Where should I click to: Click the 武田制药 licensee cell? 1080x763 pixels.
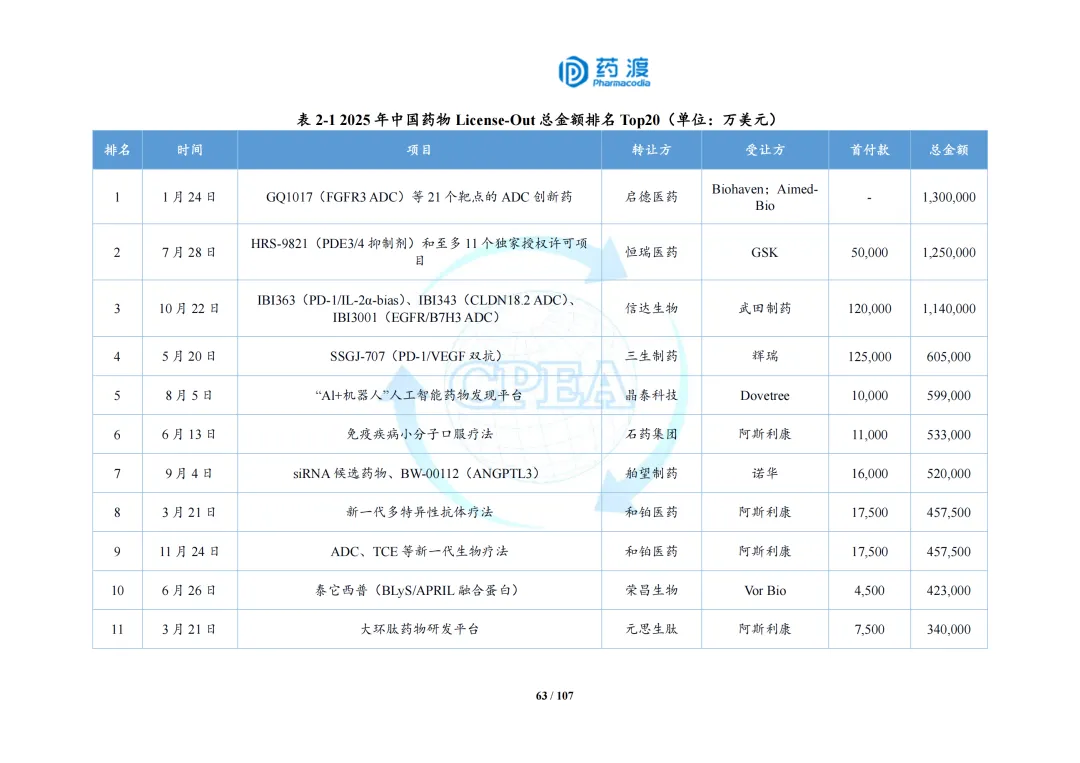765,309
